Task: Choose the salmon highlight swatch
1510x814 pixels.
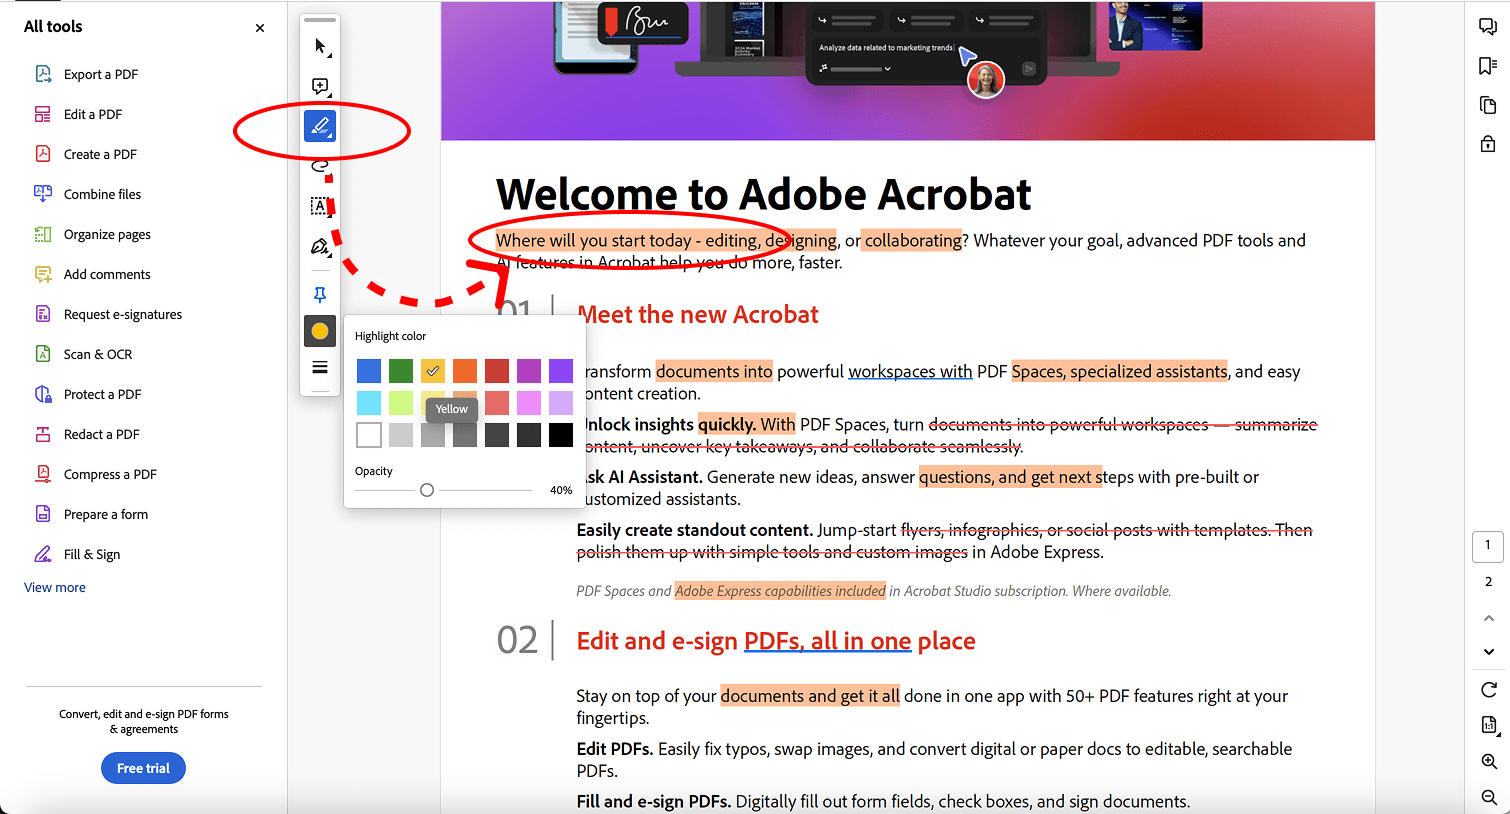Action: pos(497,403)
